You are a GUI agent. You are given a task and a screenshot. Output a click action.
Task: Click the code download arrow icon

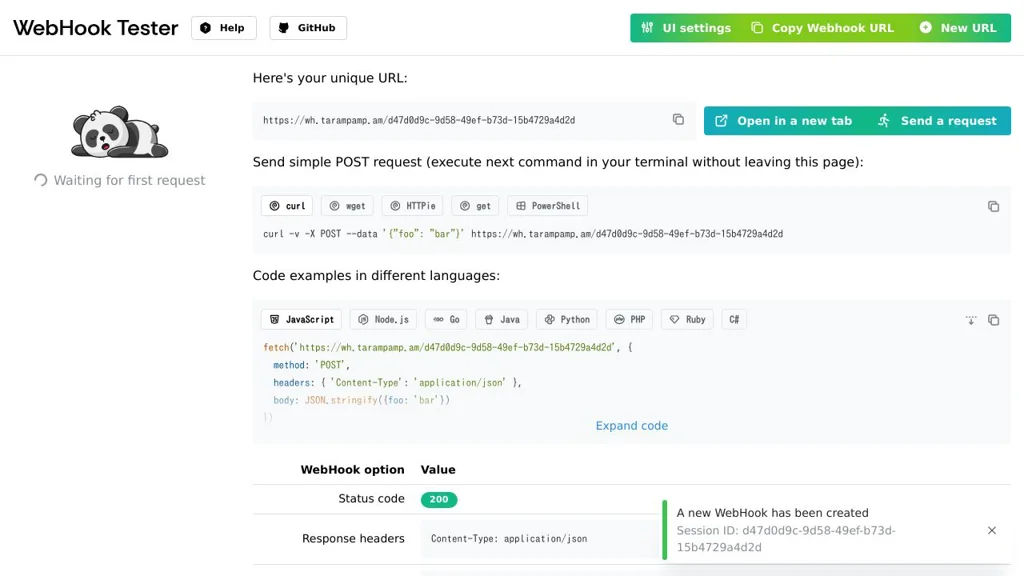point(971,320)
